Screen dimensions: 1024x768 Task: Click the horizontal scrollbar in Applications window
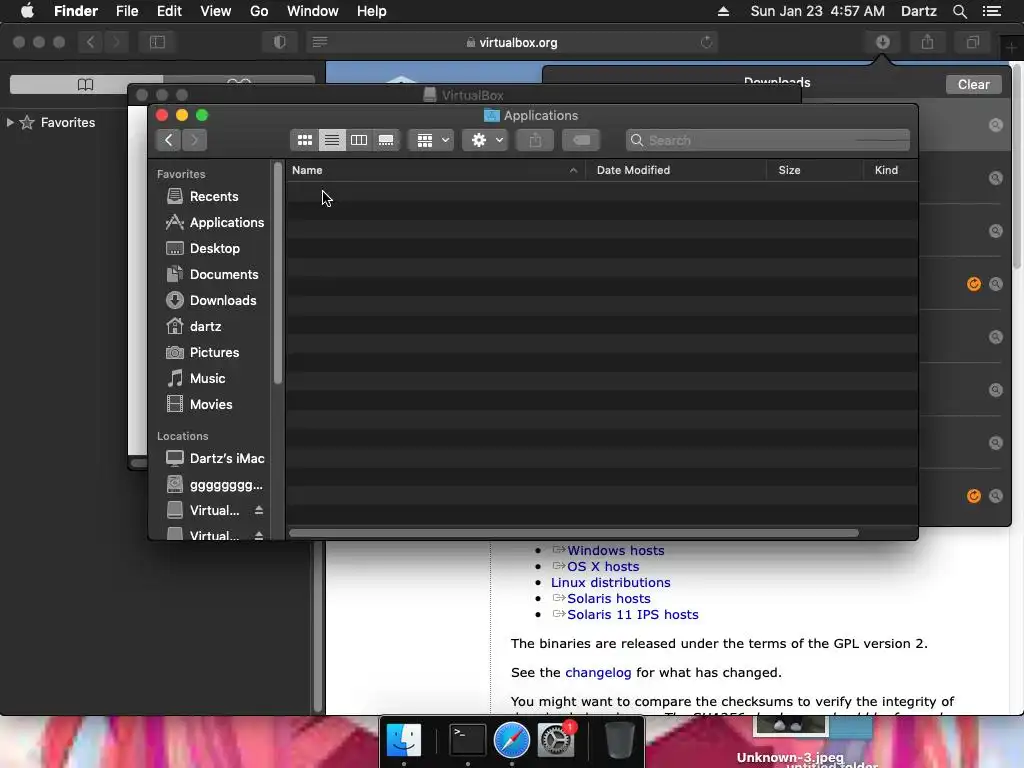573,533
